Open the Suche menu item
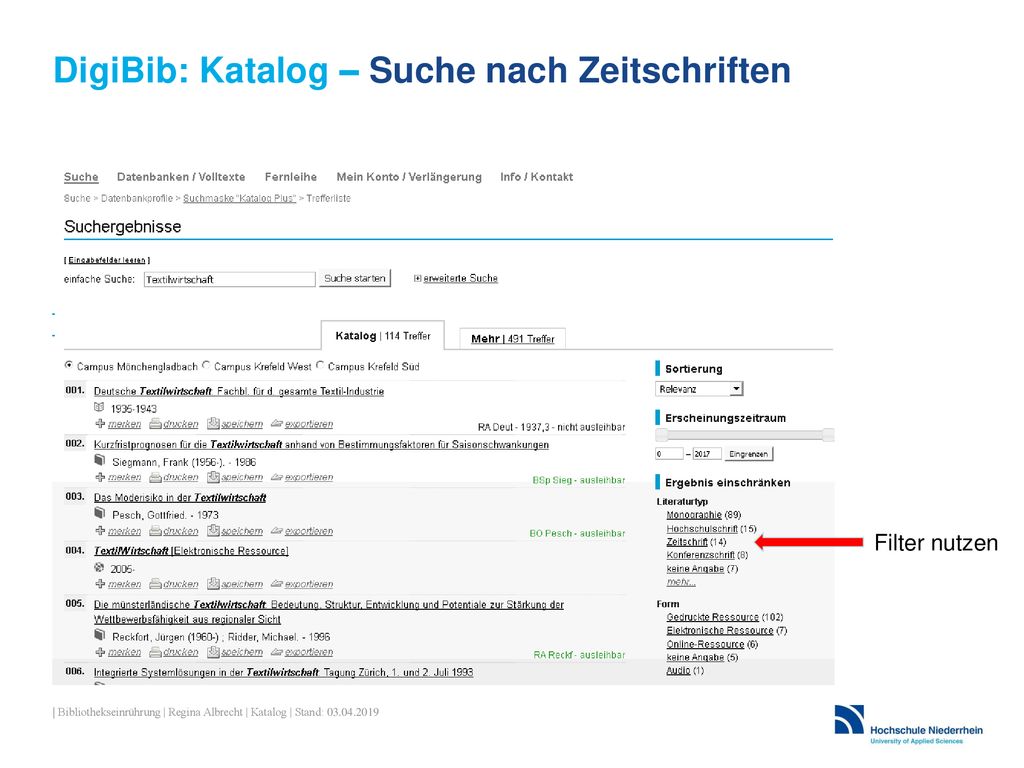 point(81,177)
